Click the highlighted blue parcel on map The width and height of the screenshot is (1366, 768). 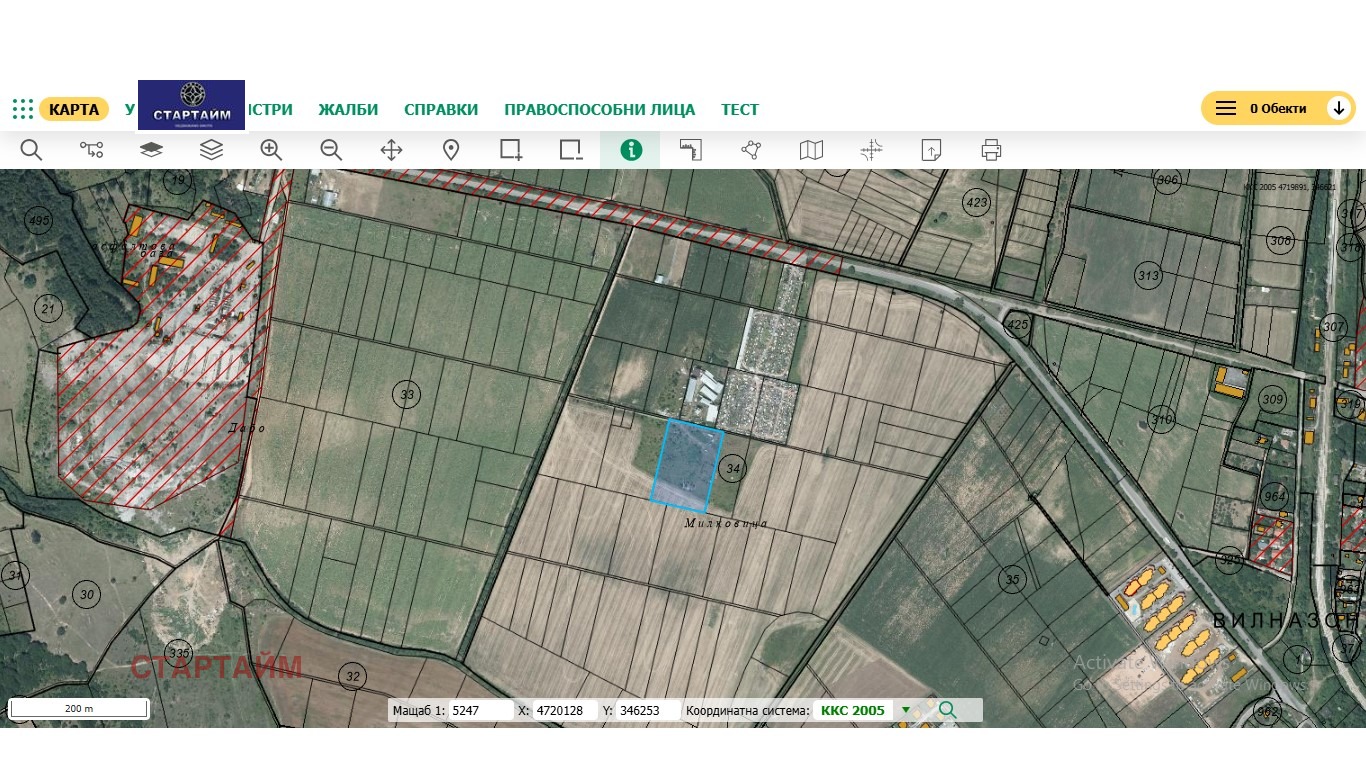pyautogui.click(x=686, y=465)
